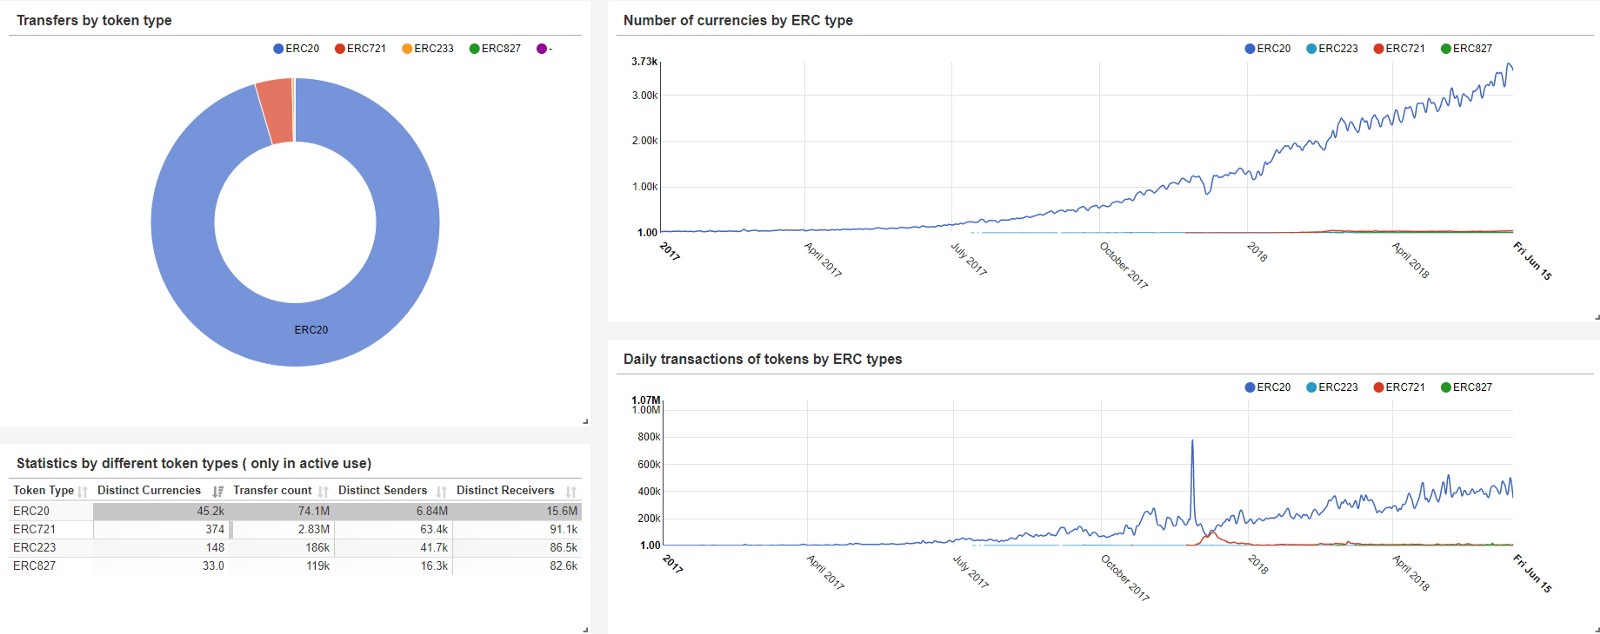The height and width of the screenshot is (634, 1600).
Task: Click ERC223 legend in Daily transactions chart
Action: point(1332,387)
